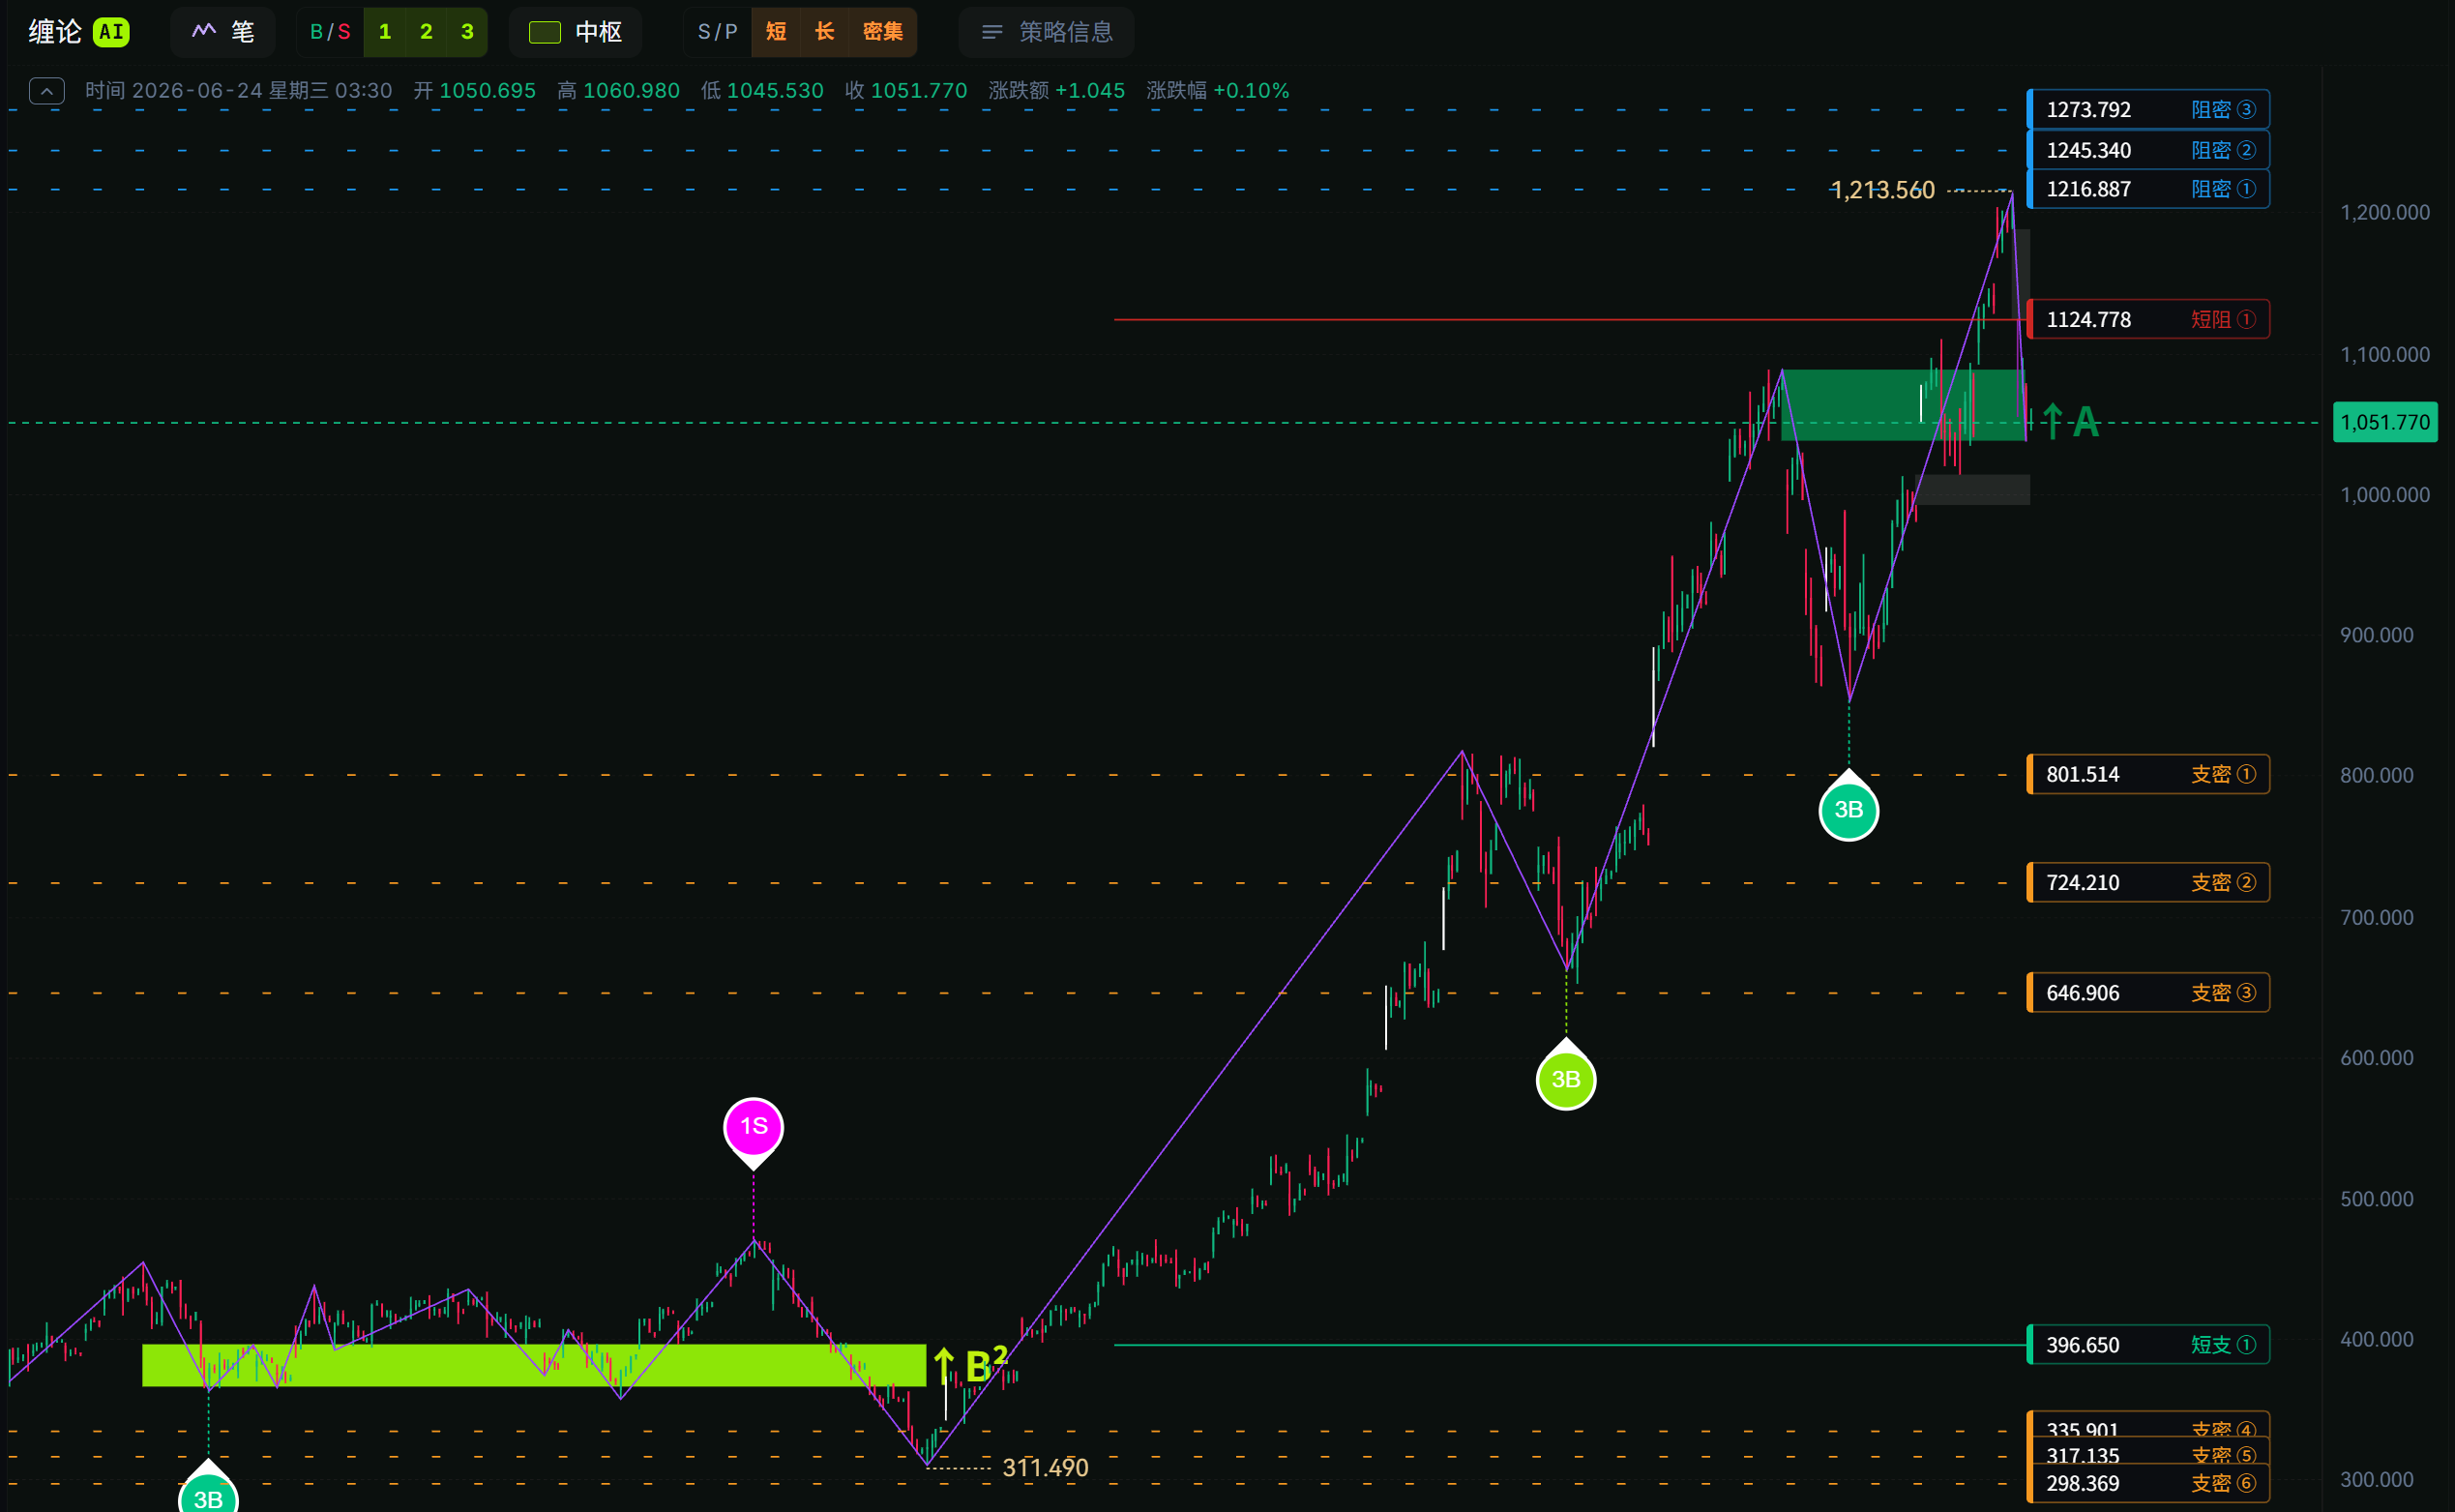
Task: Click the teal 3B marker near 800
Action: point(1849,810)
